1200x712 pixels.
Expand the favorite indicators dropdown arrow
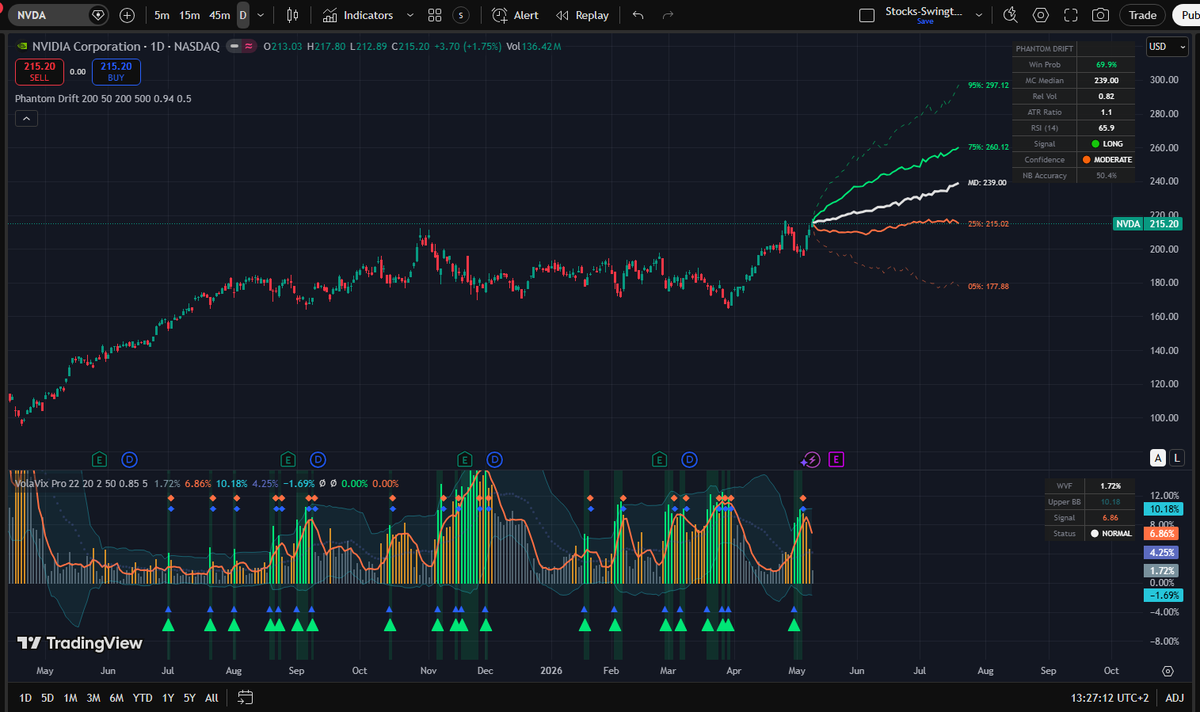(x=411, y=15)
